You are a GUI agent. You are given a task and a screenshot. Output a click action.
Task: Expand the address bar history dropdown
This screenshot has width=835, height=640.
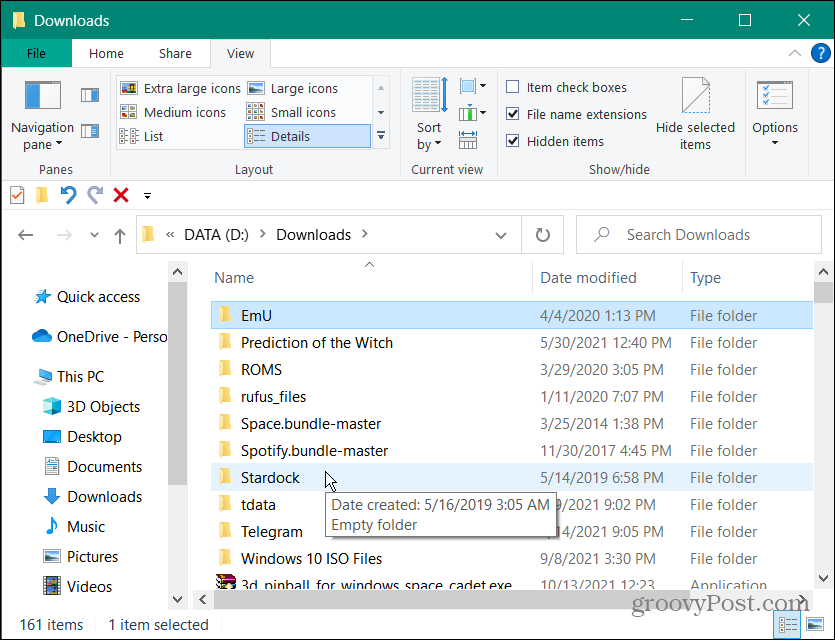[x=500, y=234]
